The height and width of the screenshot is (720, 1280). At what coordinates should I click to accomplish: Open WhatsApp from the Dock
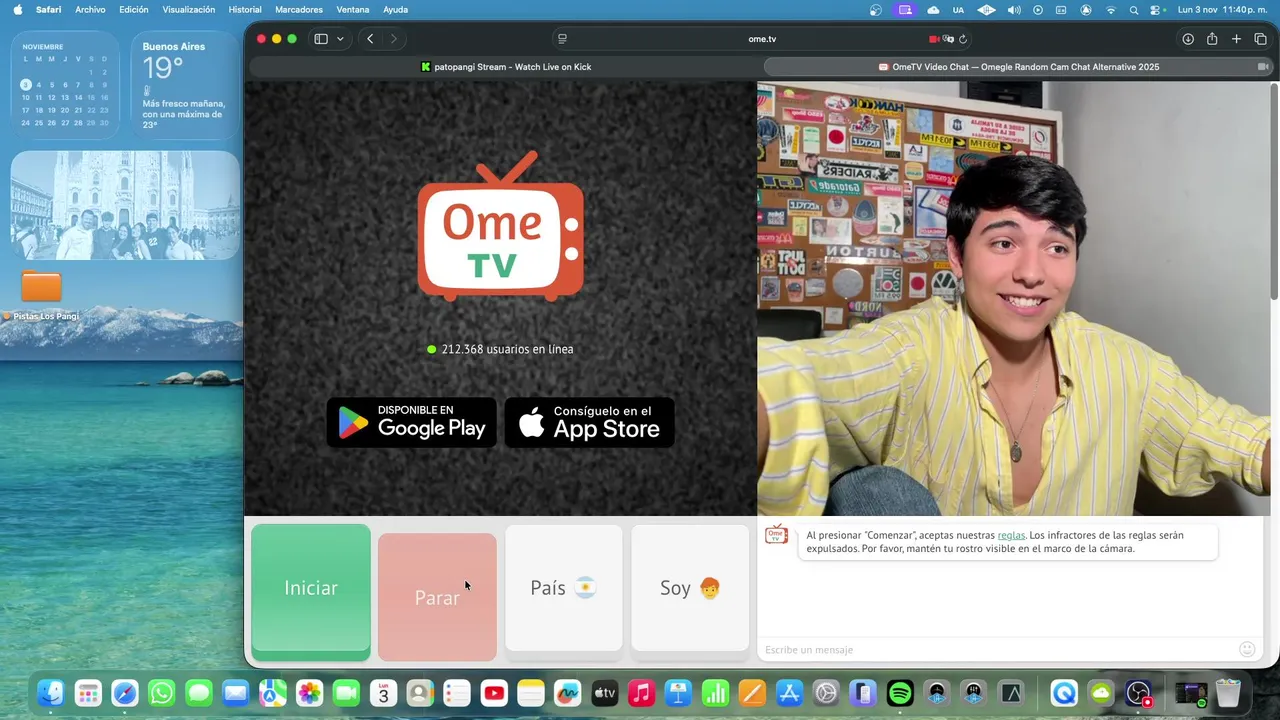[x=162, y=693]
